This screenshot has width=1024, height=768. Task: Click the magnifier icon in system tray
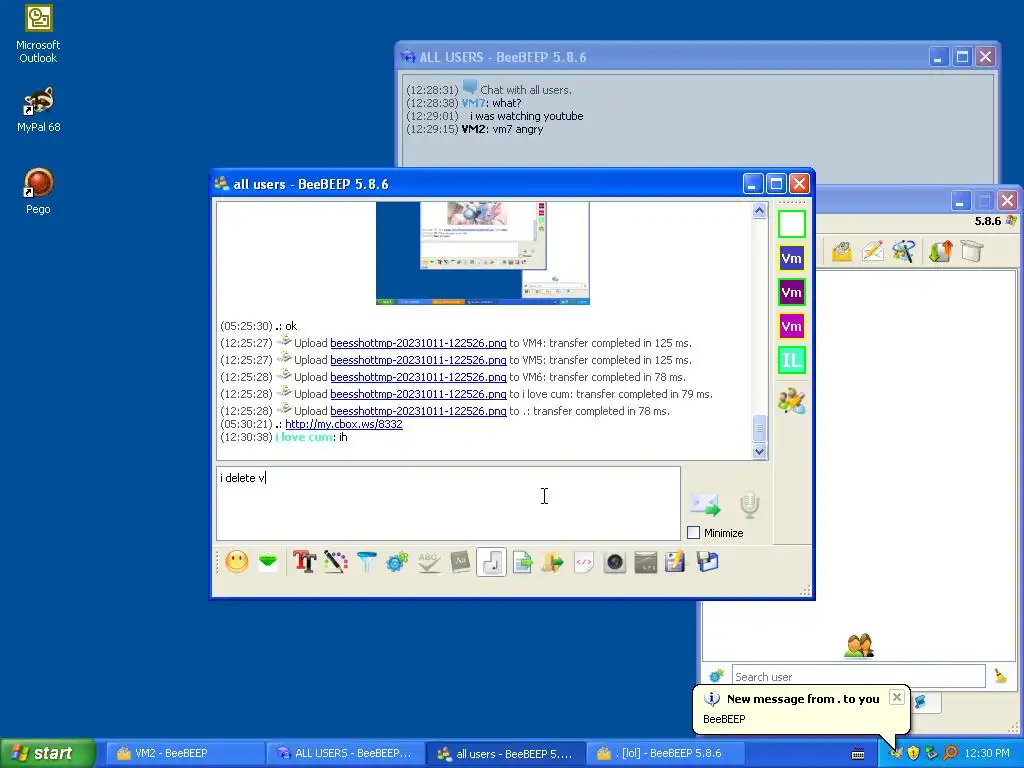point(950,753)
